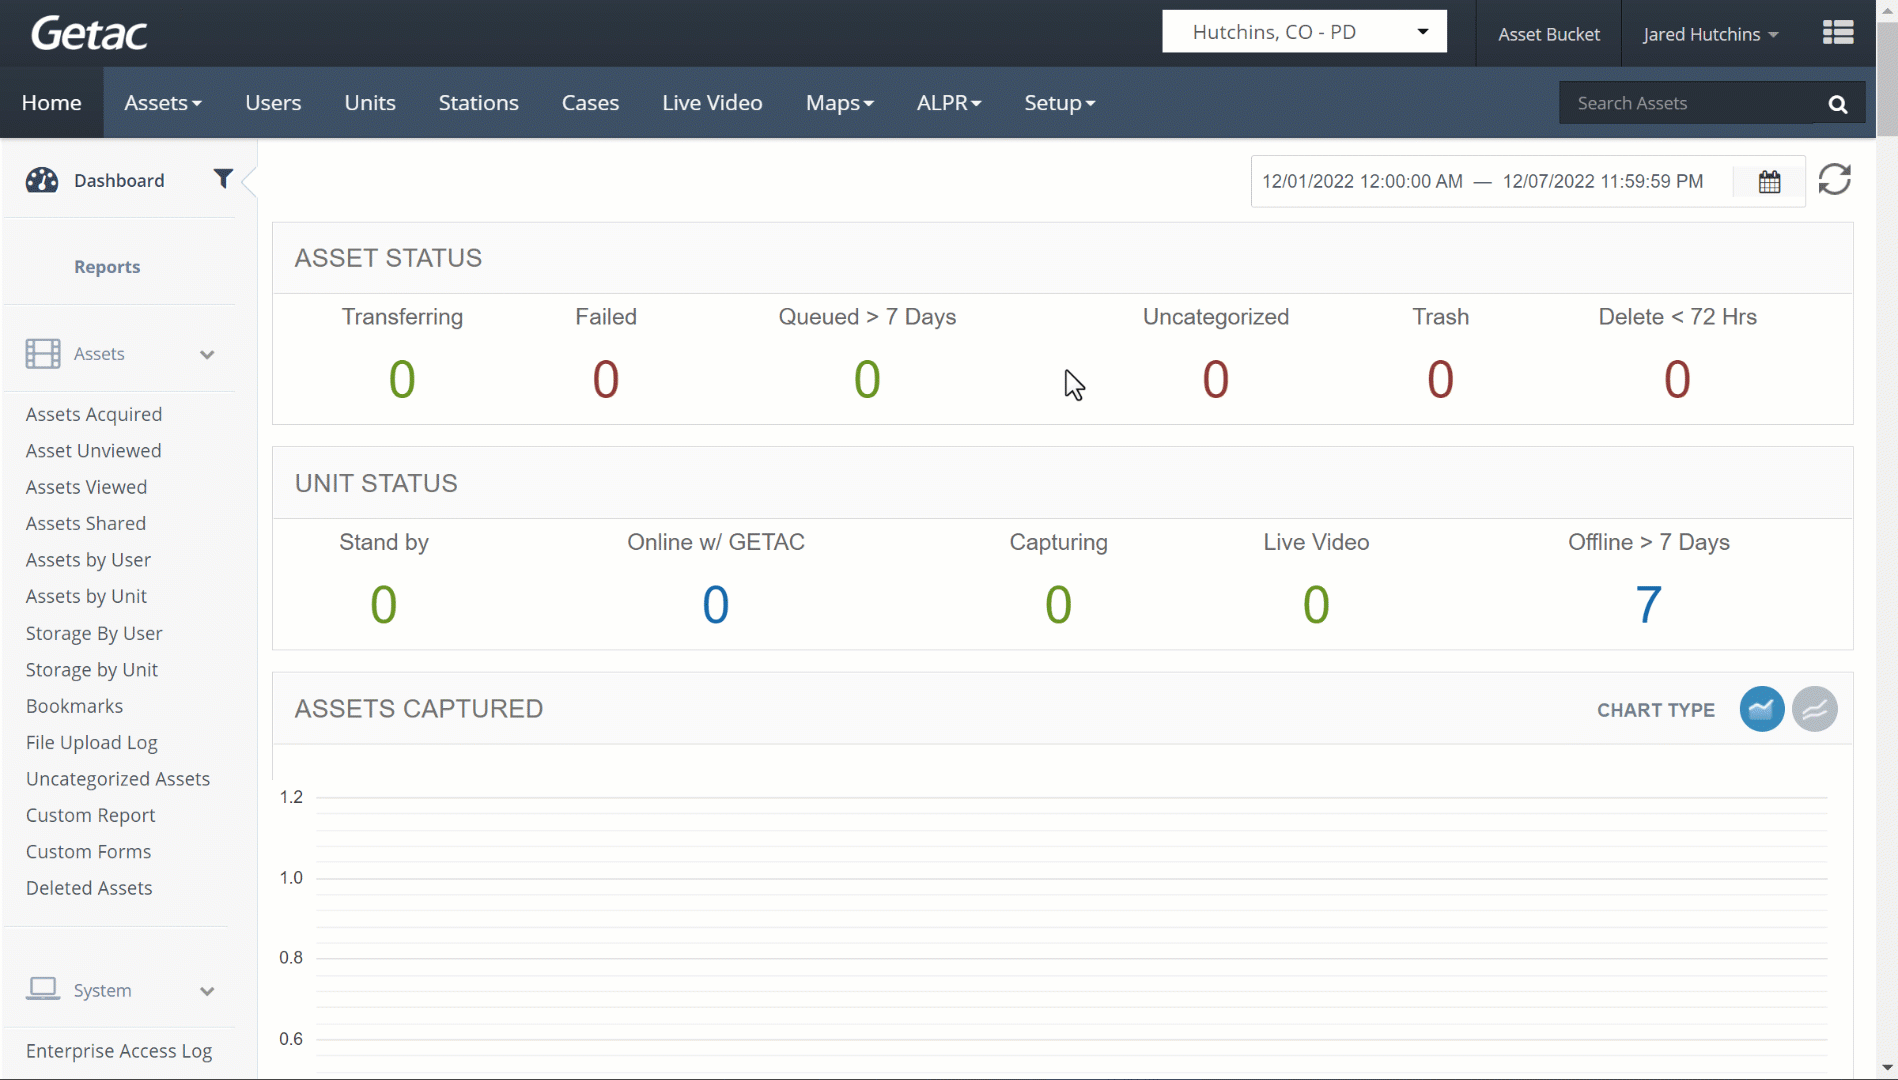Open the Enterprise Access Log
The height and width of the screenshot is (1080, 1898).
pos(119,1051)
